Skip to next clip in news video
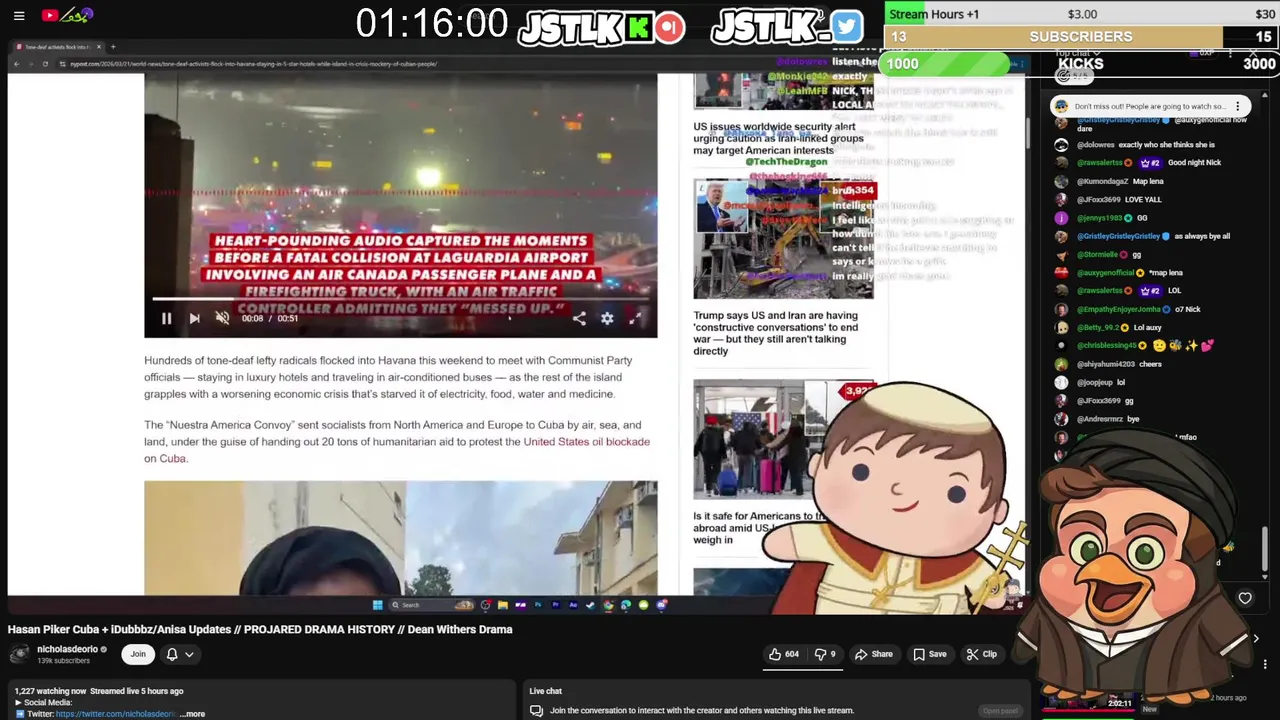 click(195, 318)
